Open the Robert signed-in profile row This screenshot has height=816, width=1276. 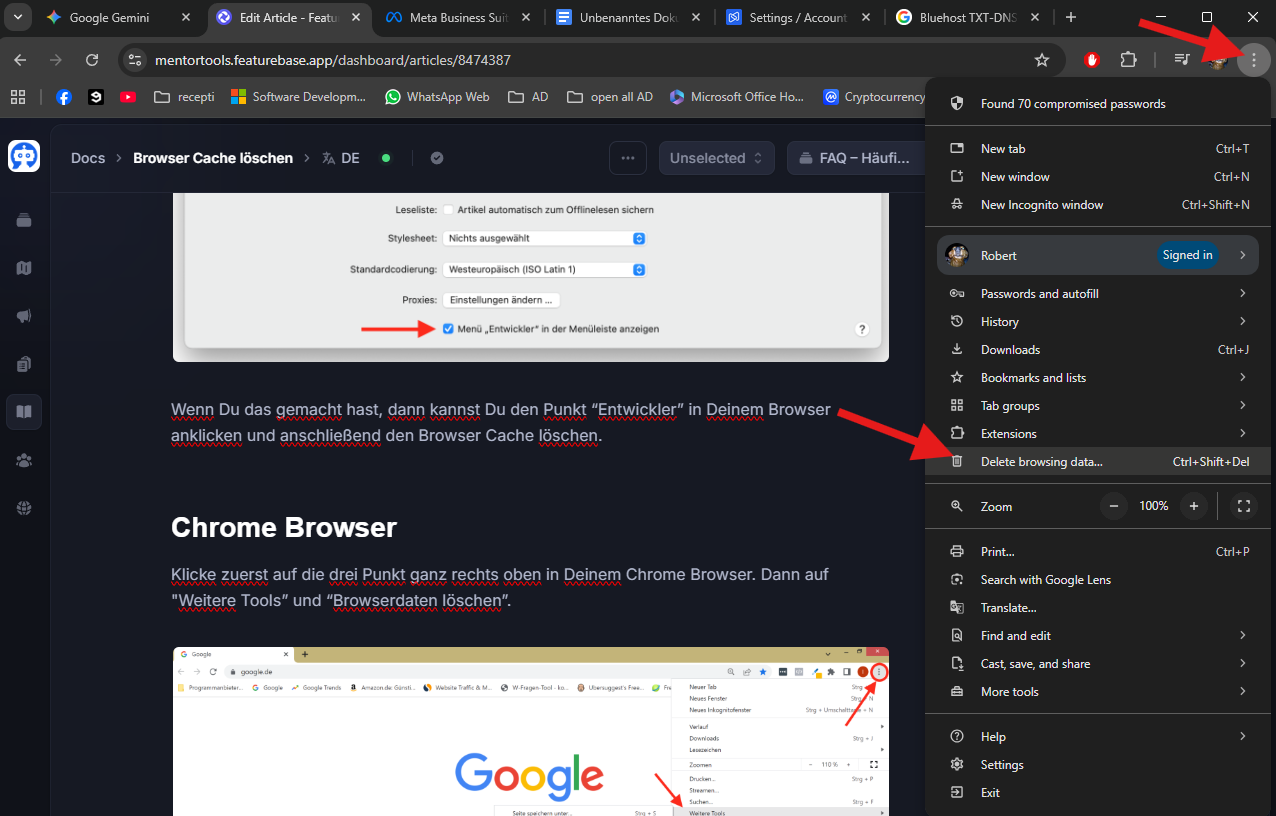point(1098,255)
